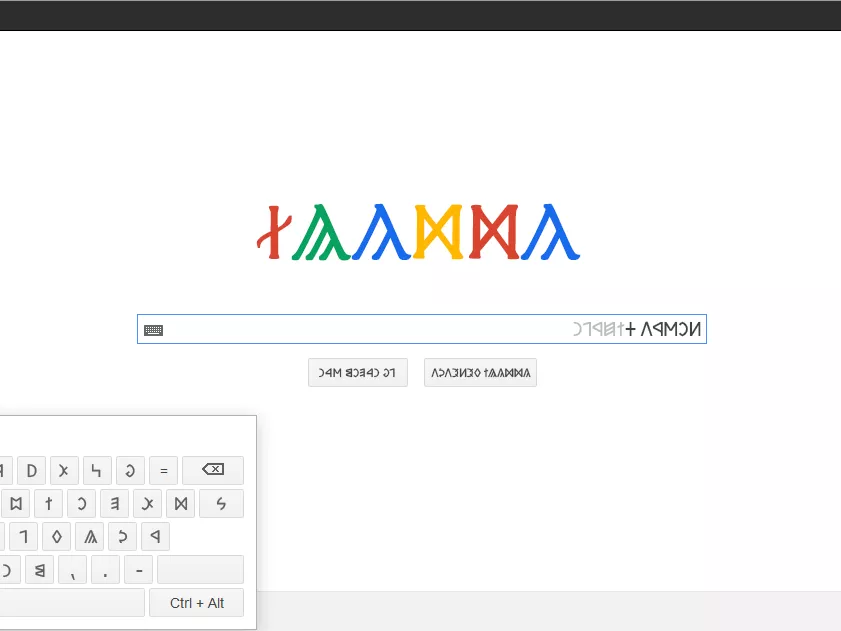Viewport: 841px width, 631px height.
Task: Click the multicolored runic logo
Action: click(x=418, y=232)
